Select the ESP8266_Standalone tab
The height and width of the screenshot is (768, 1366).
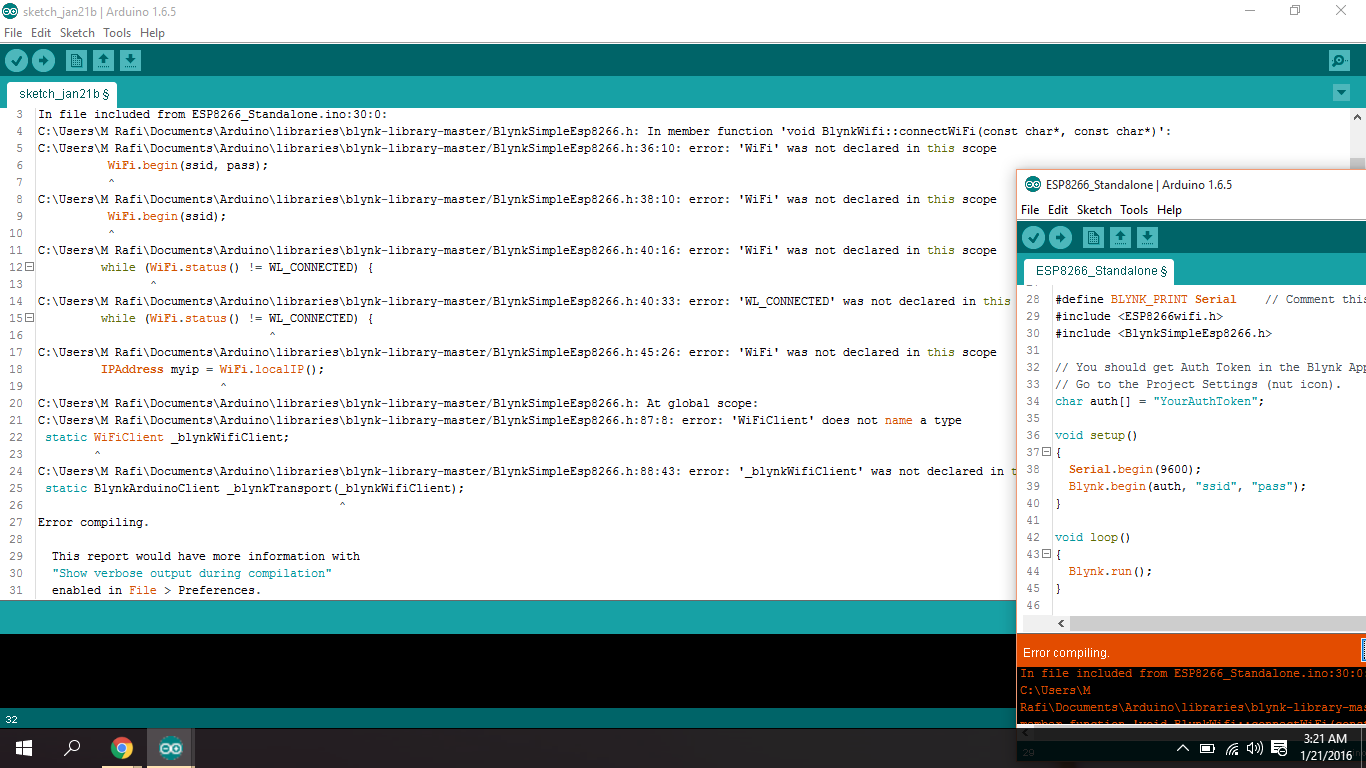(1099, 271)
